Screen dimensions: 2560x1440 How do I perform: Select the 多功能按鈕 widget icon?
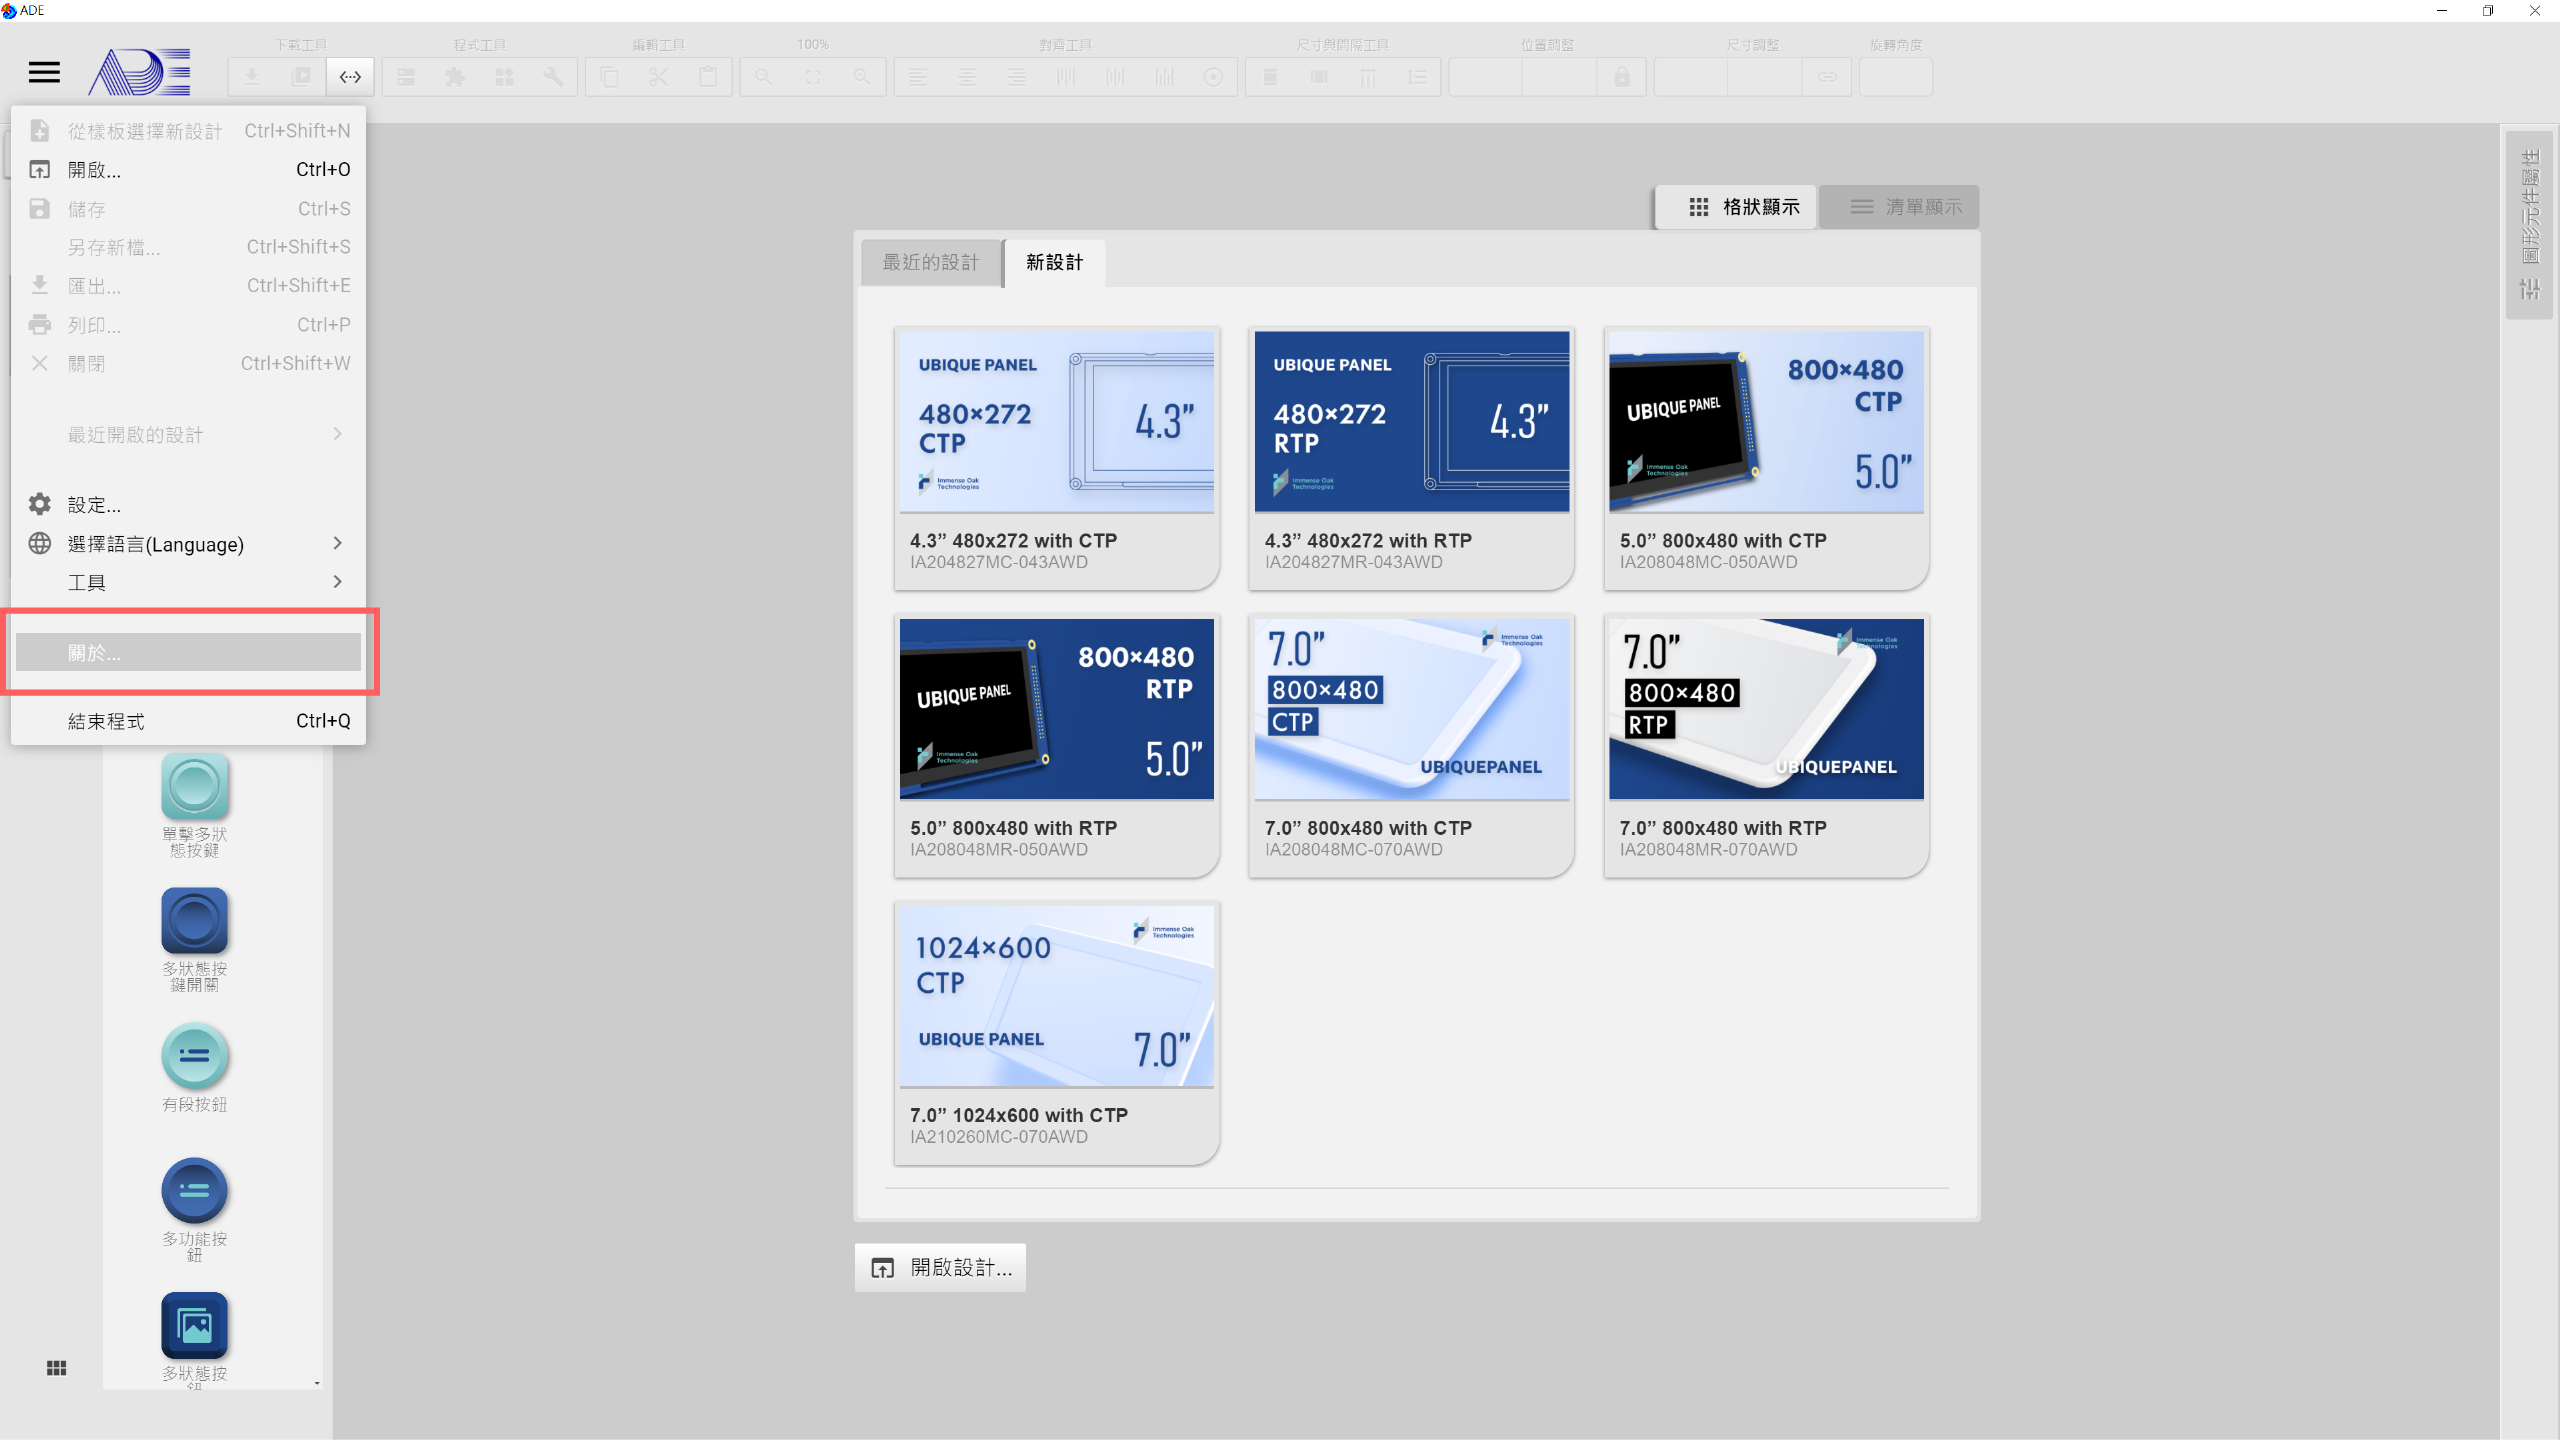[195, 1190]
